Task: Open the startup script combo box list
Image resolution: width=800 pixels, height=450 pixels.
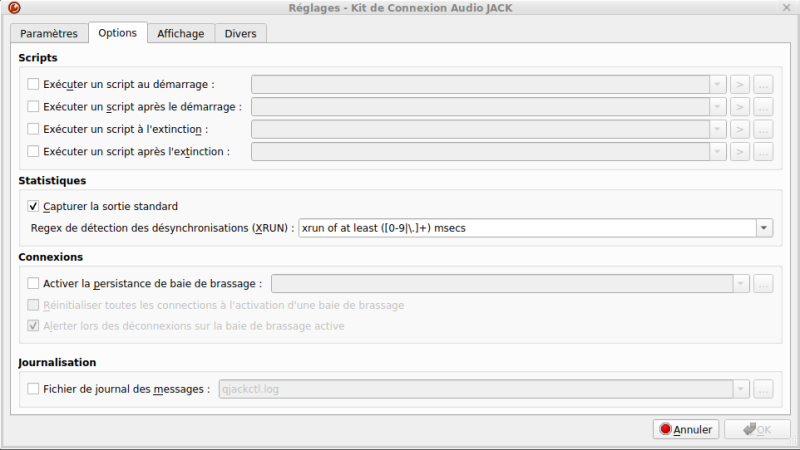Action: [717, 85]
